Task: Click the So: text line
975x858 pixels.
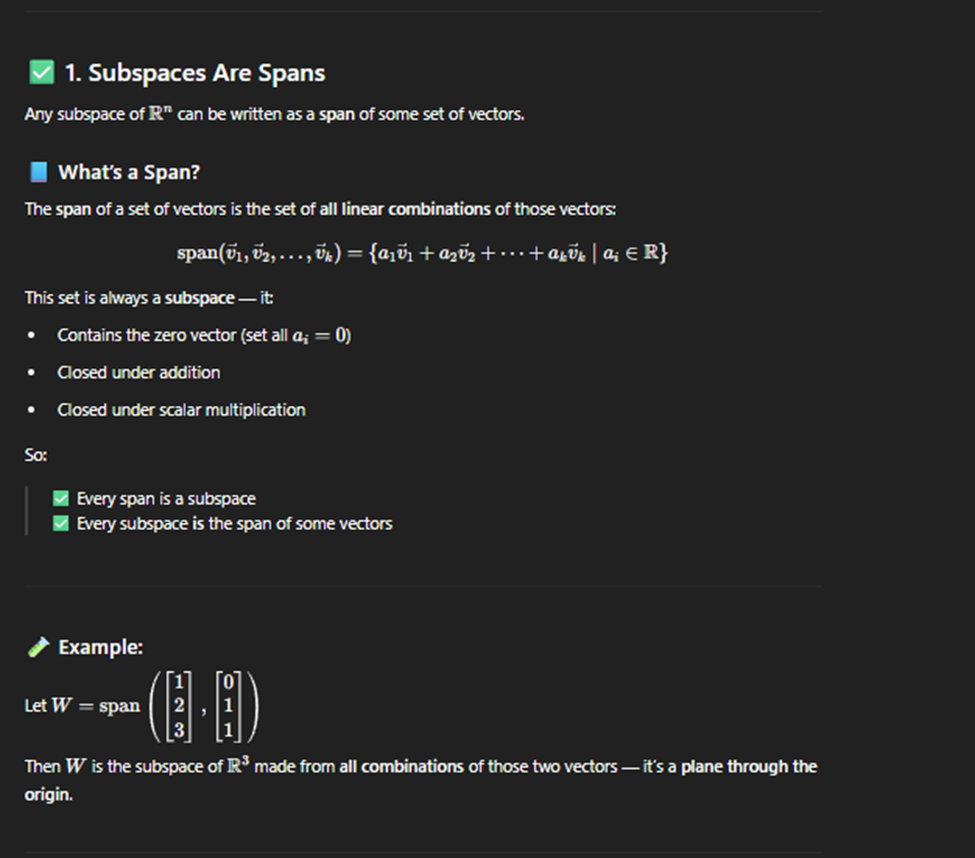Action: pos(35,455)
